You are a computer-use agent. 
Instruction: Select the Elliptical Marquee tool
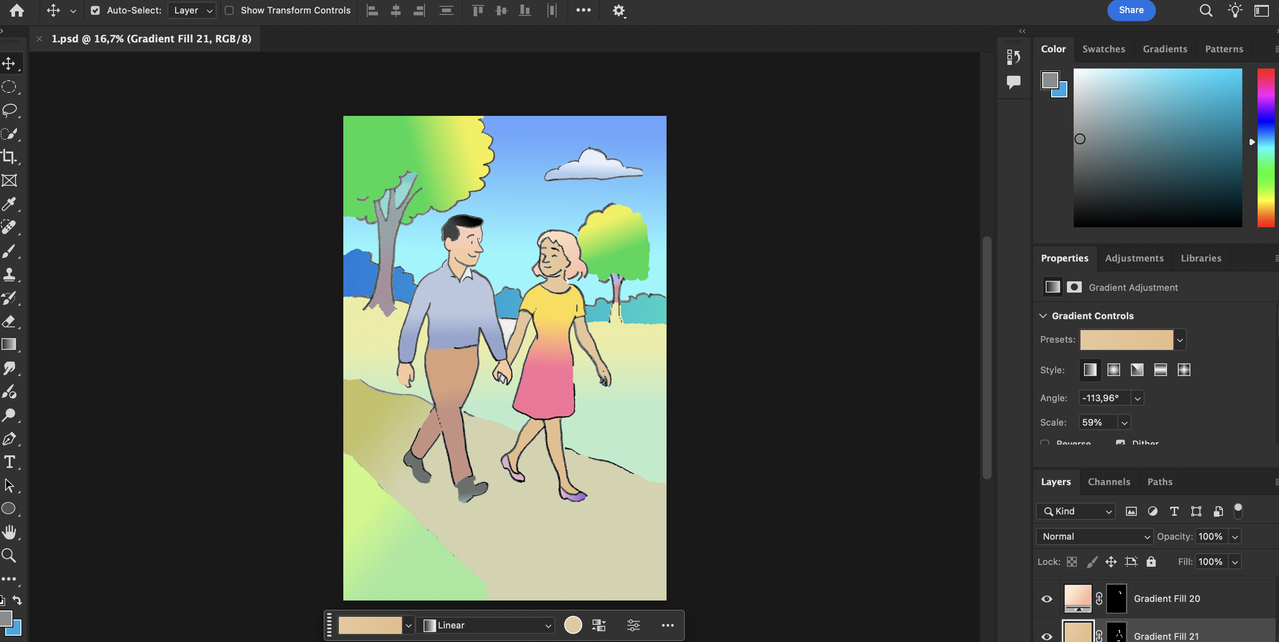9,87
